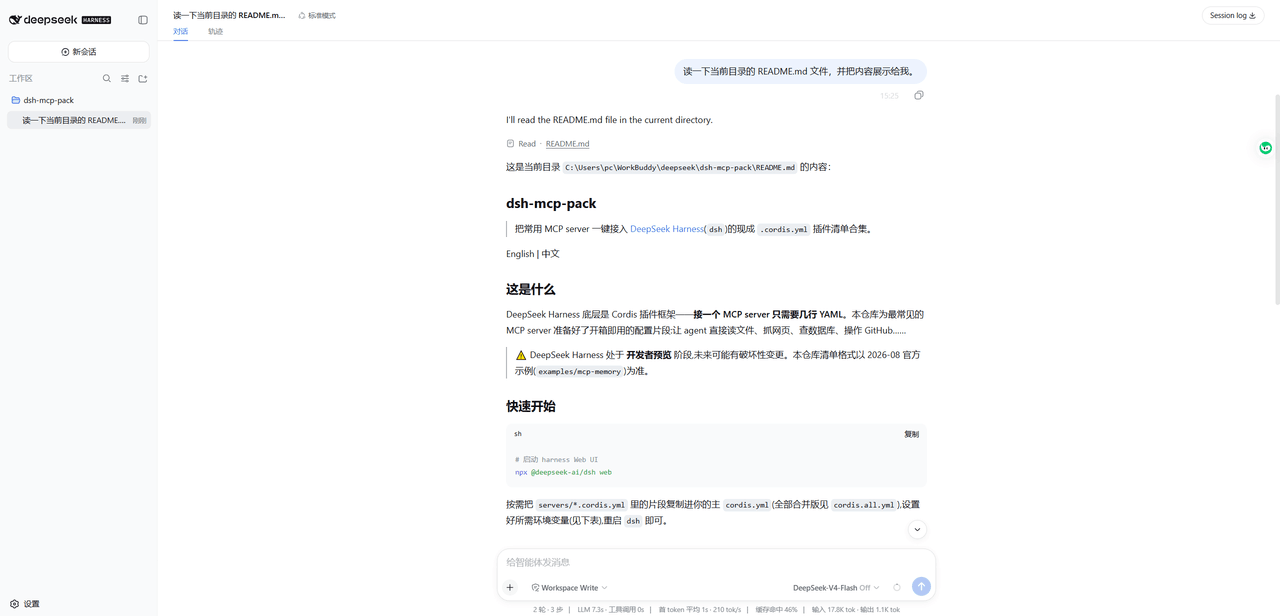Viewport: 1280px width, 616px height.
Task: Click the servers/*.cordis.yml inline code
Action: (x=581, y=505)
